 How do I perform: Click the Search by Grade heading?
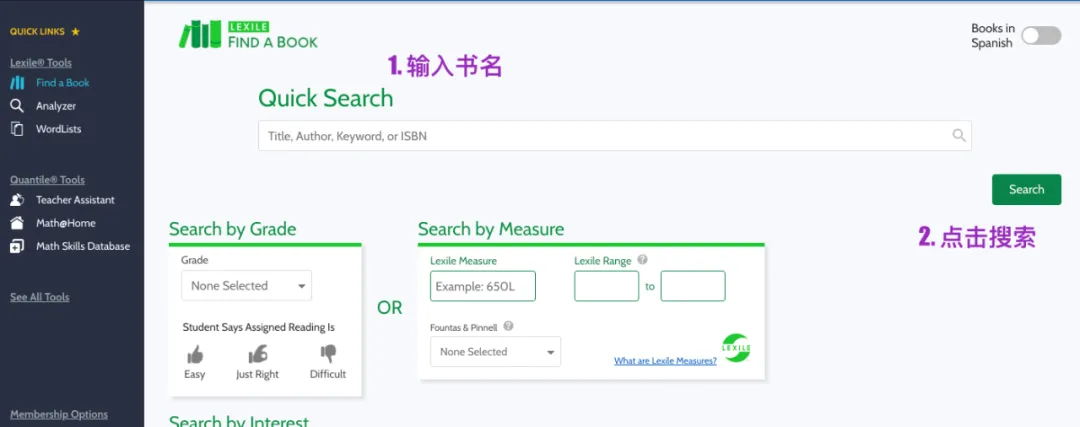pyautogui.click(x=233, y=229)
